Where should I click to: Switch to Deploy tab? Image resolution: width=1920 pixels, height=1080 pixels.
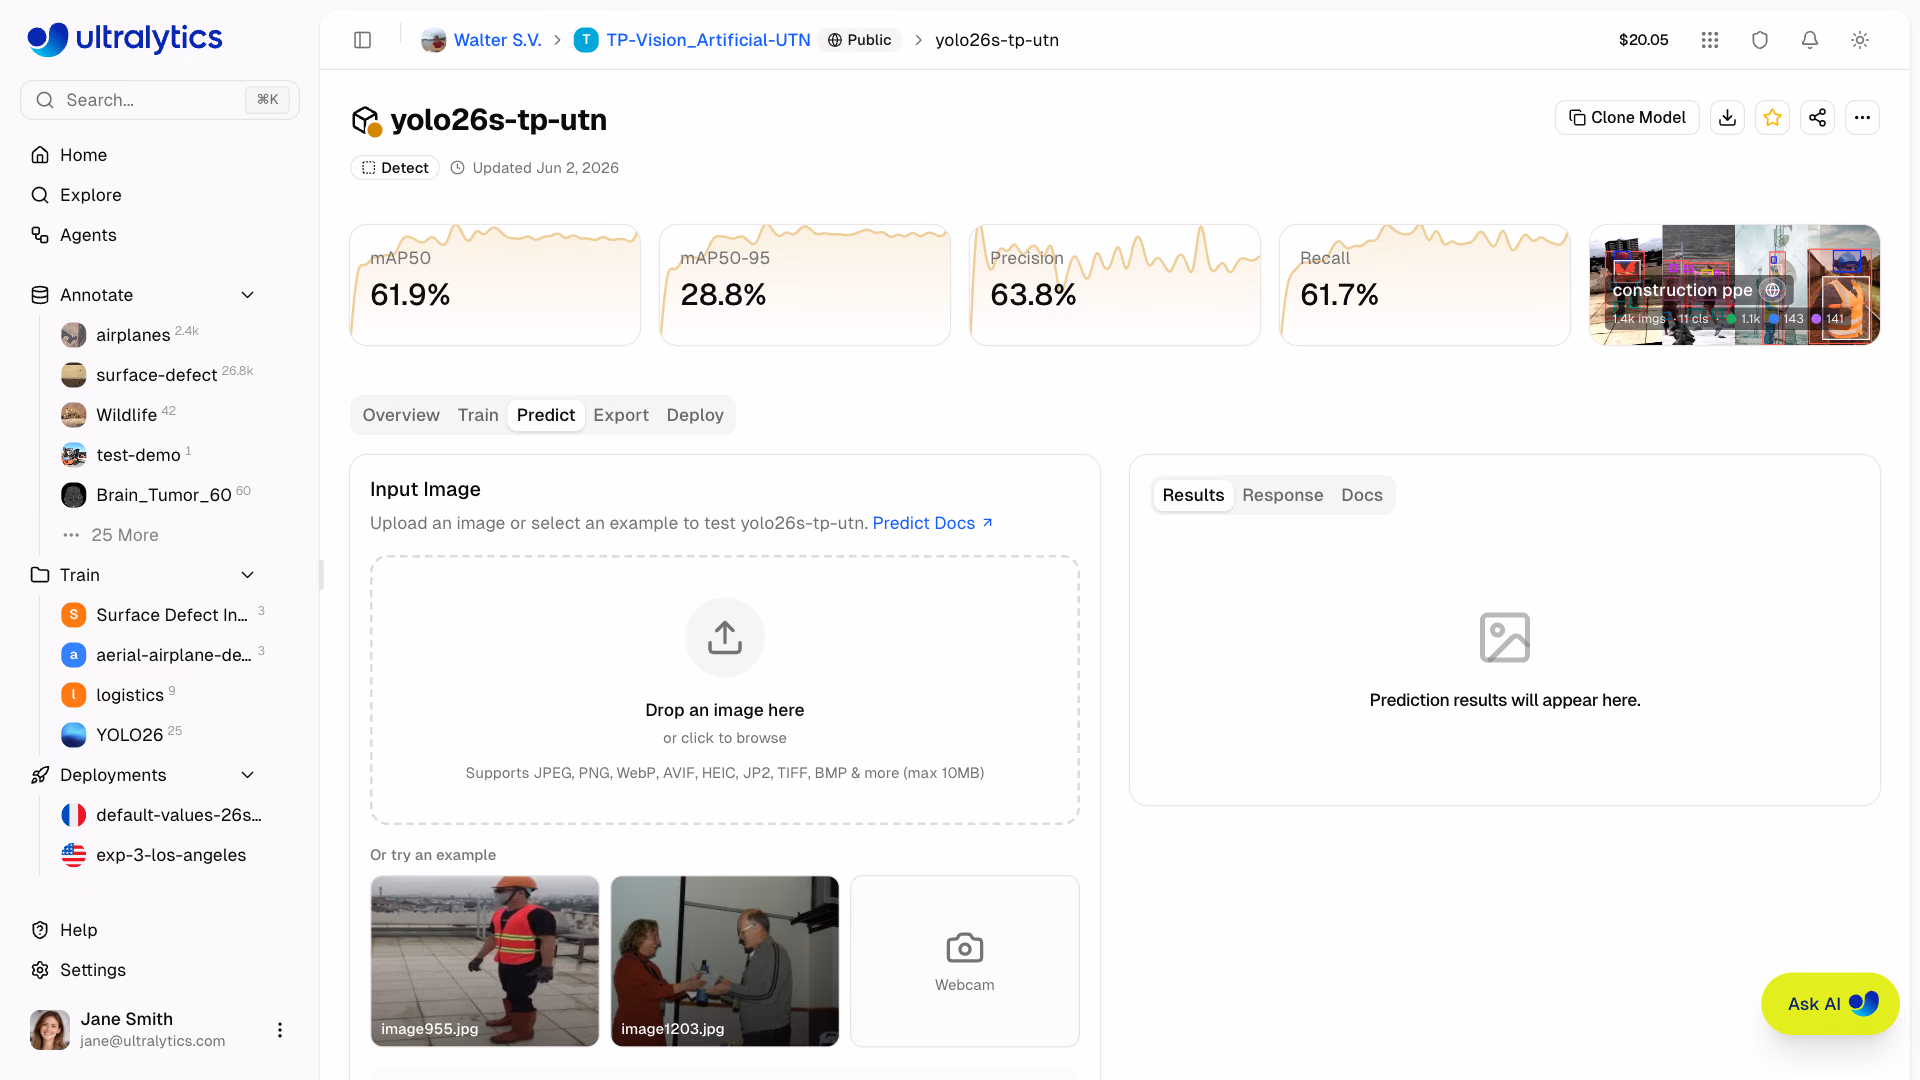click(695, 415)
